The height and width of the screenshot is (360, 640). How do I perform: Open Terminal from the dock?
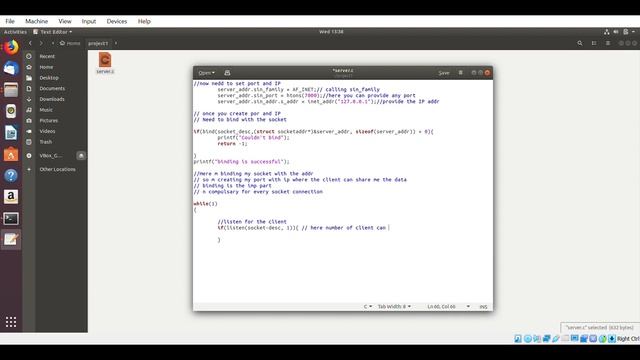(x=11, y=218)
